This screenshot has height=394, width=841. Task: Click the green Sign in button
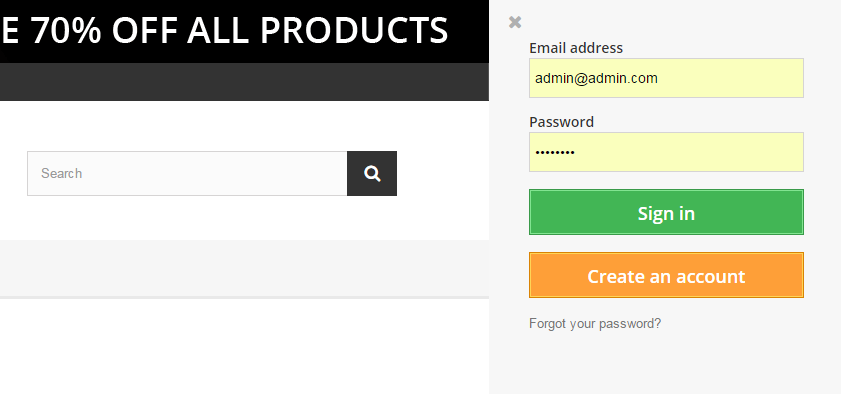666,212
